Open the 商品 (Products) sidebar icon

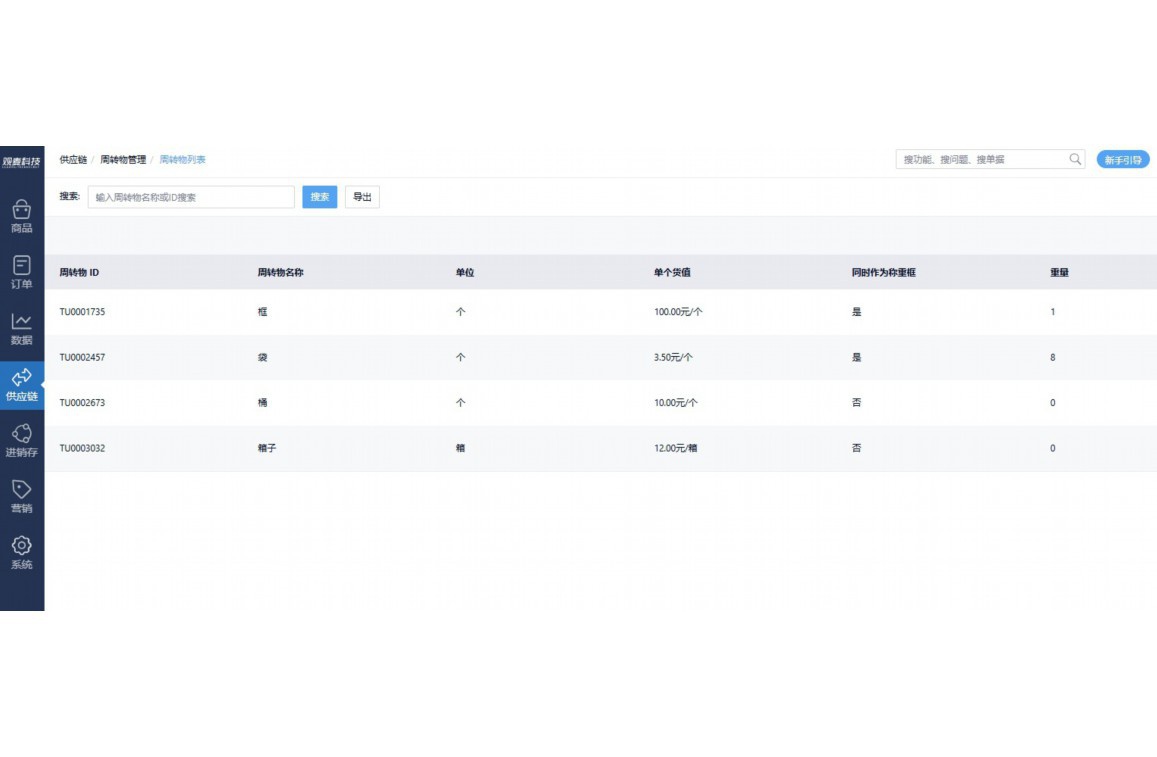click(x=21, y=210)
